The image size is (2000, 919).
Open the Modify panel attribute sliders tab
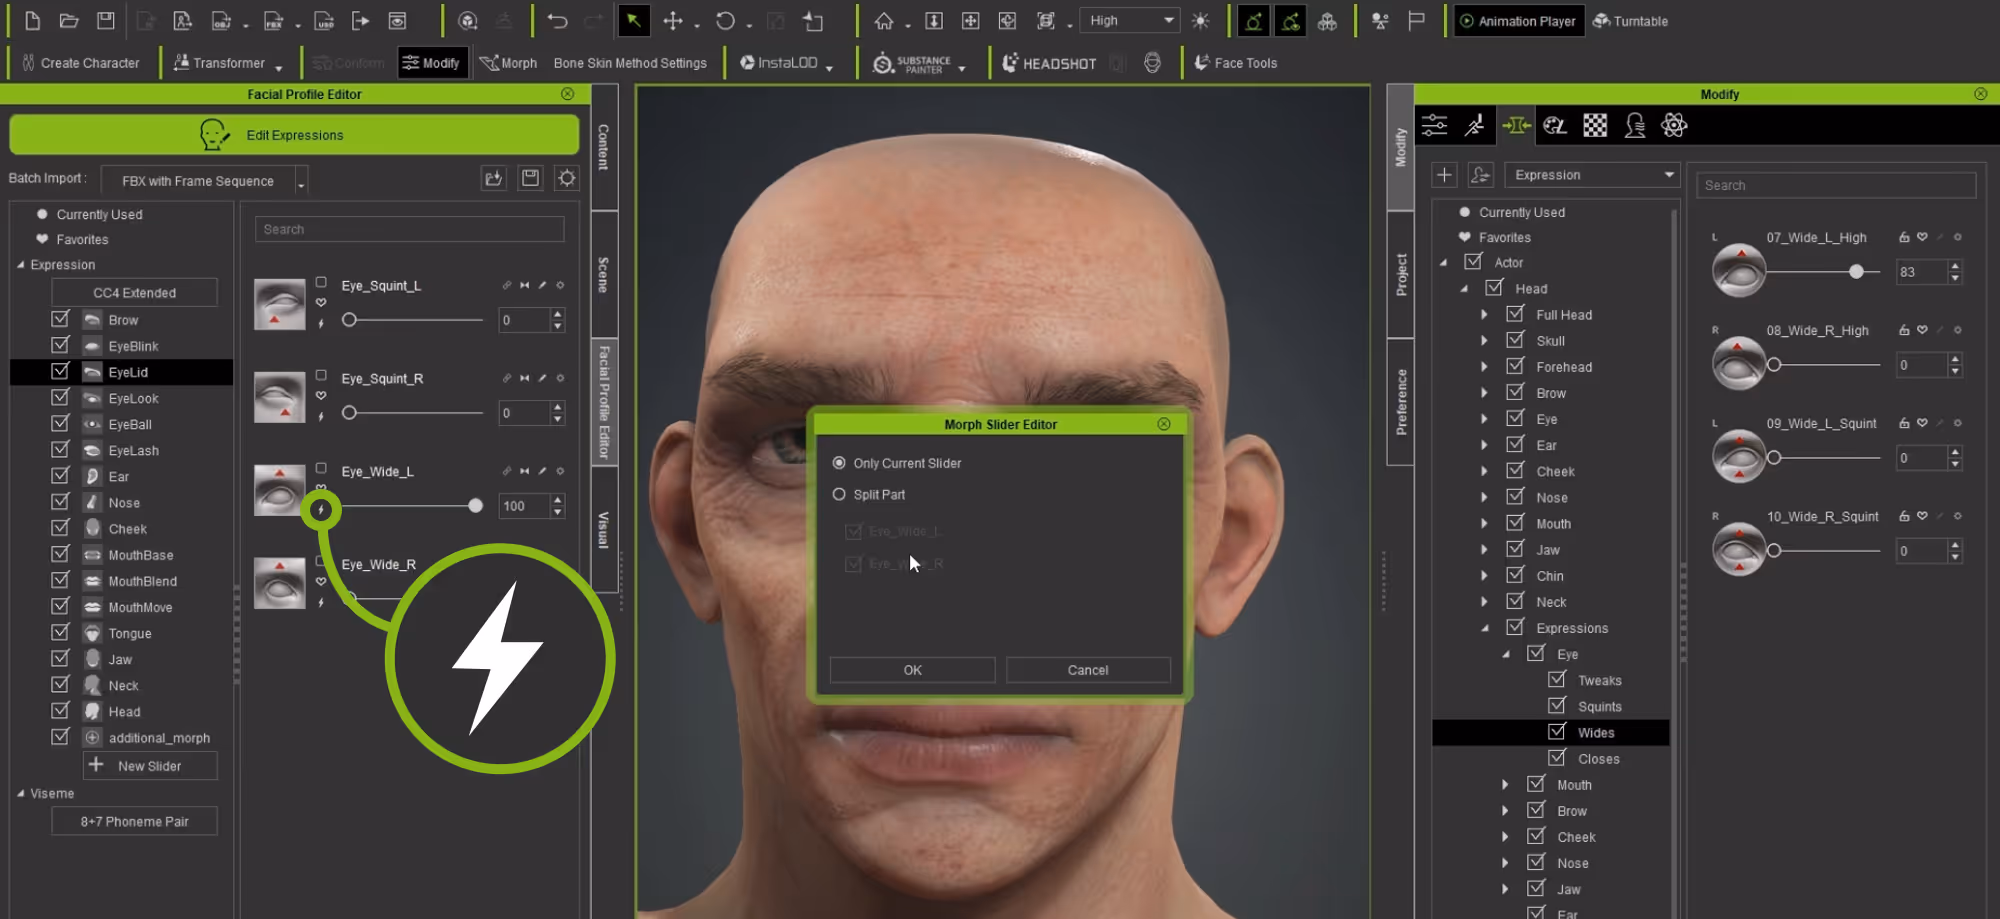point(1435,125)
